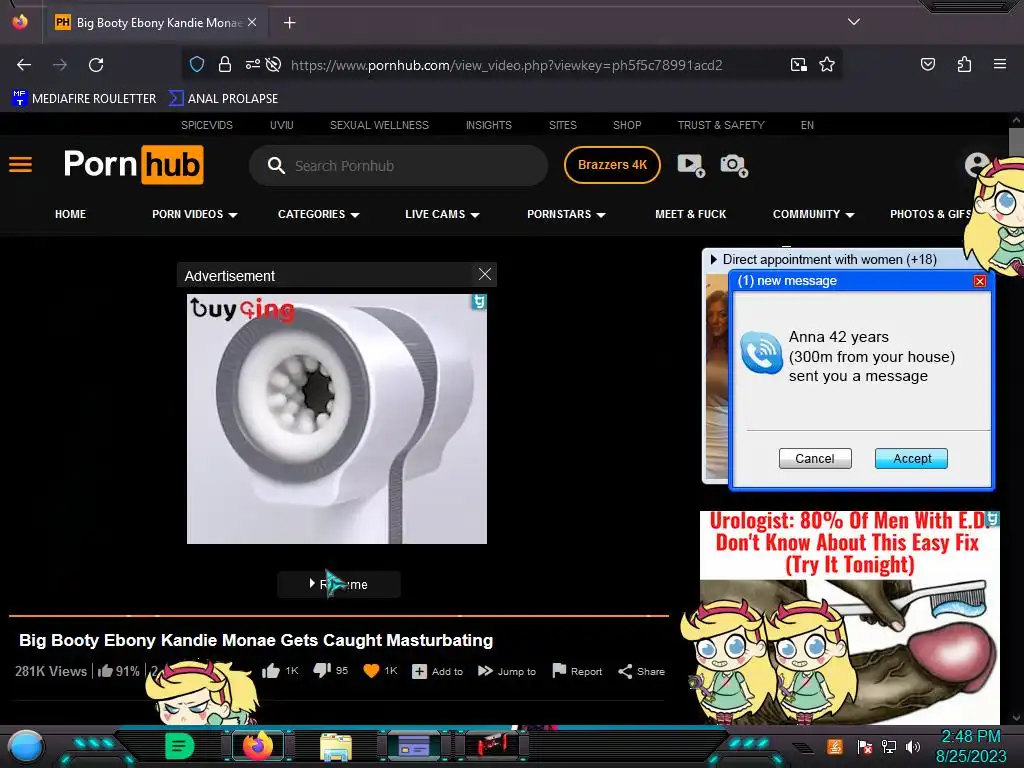Focus the browser address bar URL
1024x768 pixels.
[507, 65]
